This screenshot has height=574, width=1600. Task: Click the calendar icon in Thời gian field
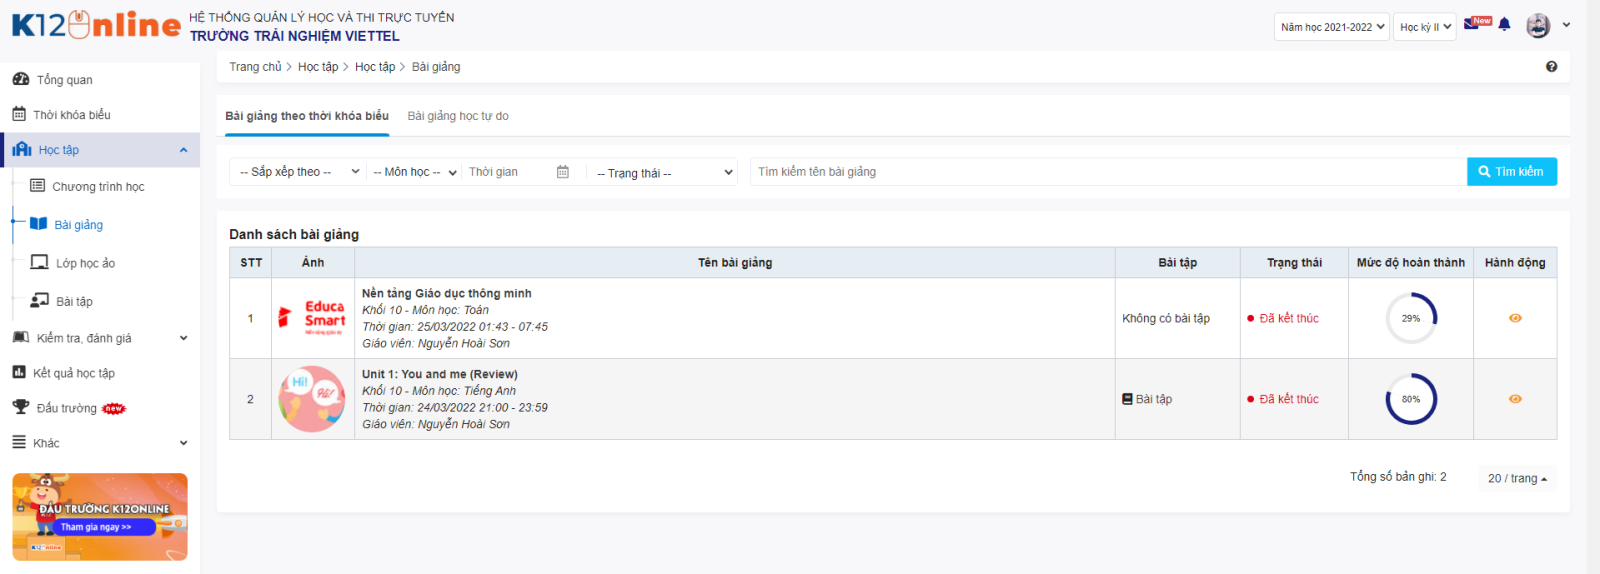click(x=563, y=172)
